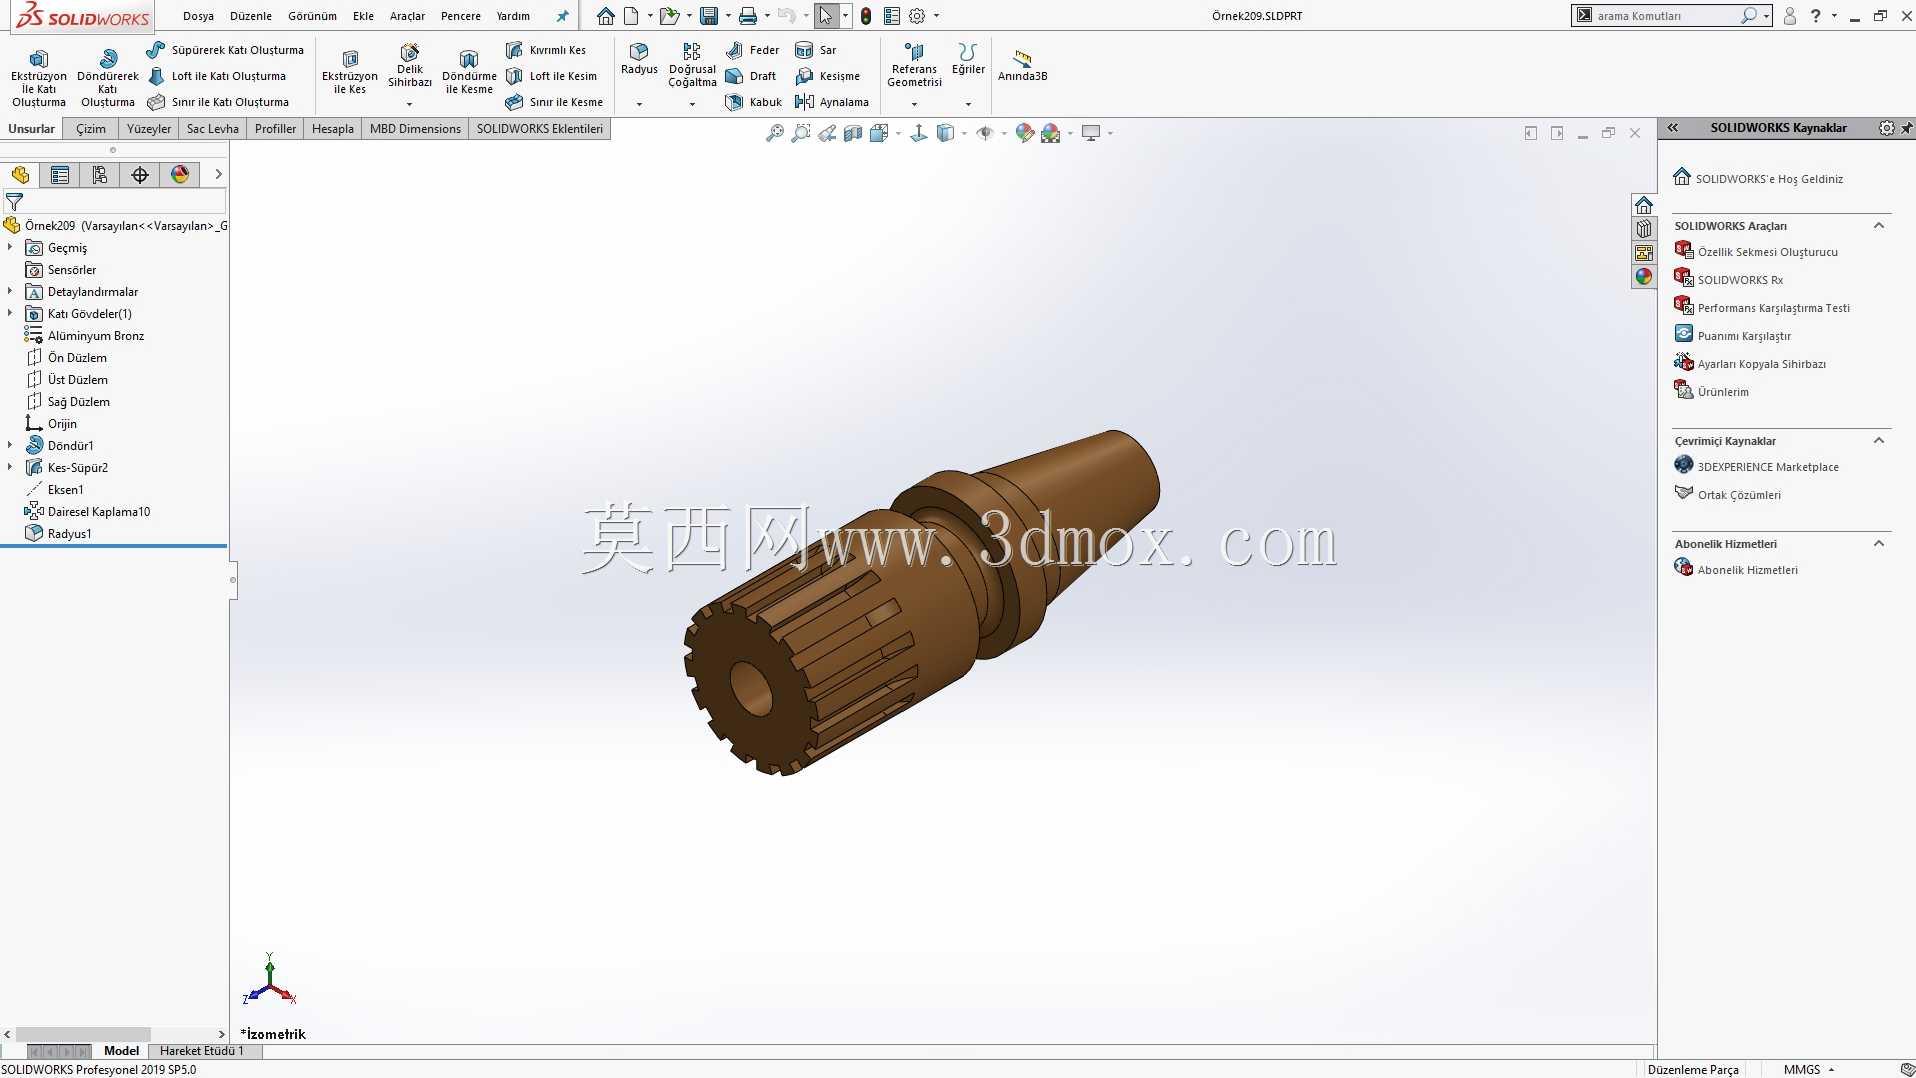This screenshot has width=1916, height=1078.
Task: Select Döndürme ile Kesme tool
Action: pos(469,72)
